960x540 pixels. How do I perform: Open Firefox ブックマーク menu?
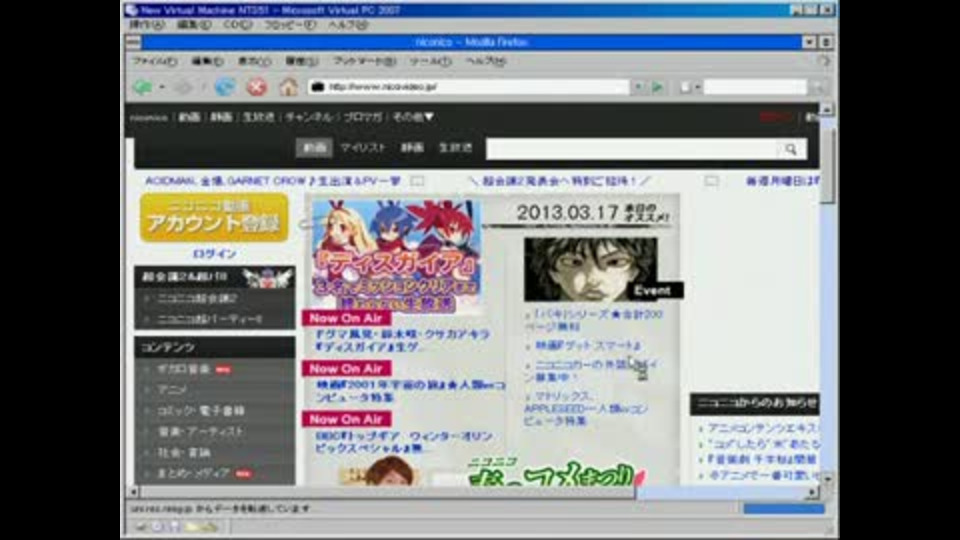[x=364, y=61]
